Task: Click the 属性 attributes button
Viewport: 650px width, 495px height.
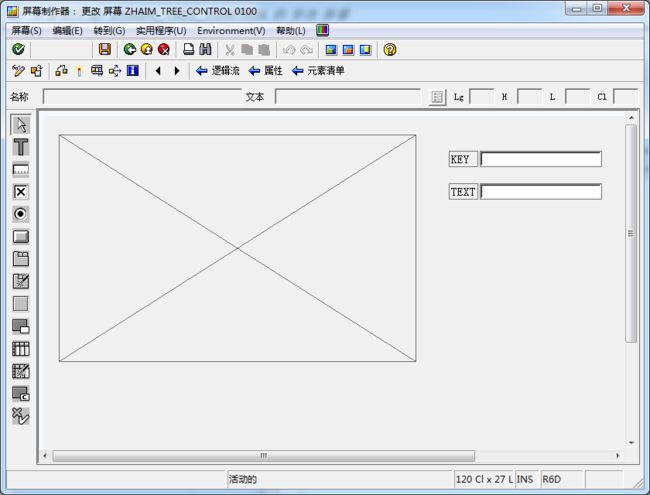Action: point(266,71)
